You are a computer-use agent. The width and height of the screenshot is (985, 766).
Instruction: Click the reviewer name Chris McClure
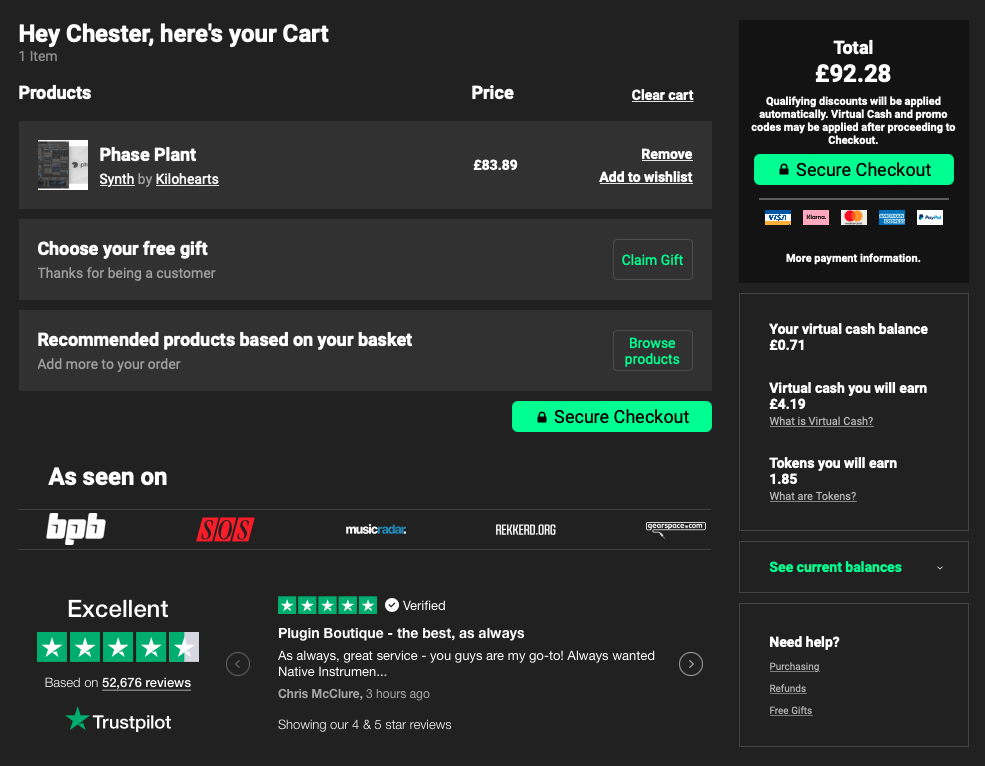320,694
